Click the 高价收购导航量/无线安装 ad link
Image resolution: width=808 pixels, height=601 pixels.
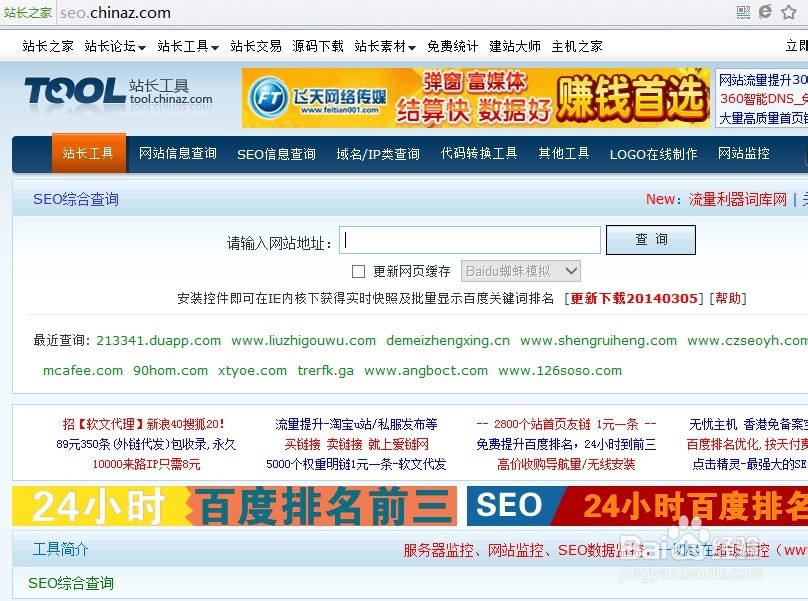(x=566, y=464)
